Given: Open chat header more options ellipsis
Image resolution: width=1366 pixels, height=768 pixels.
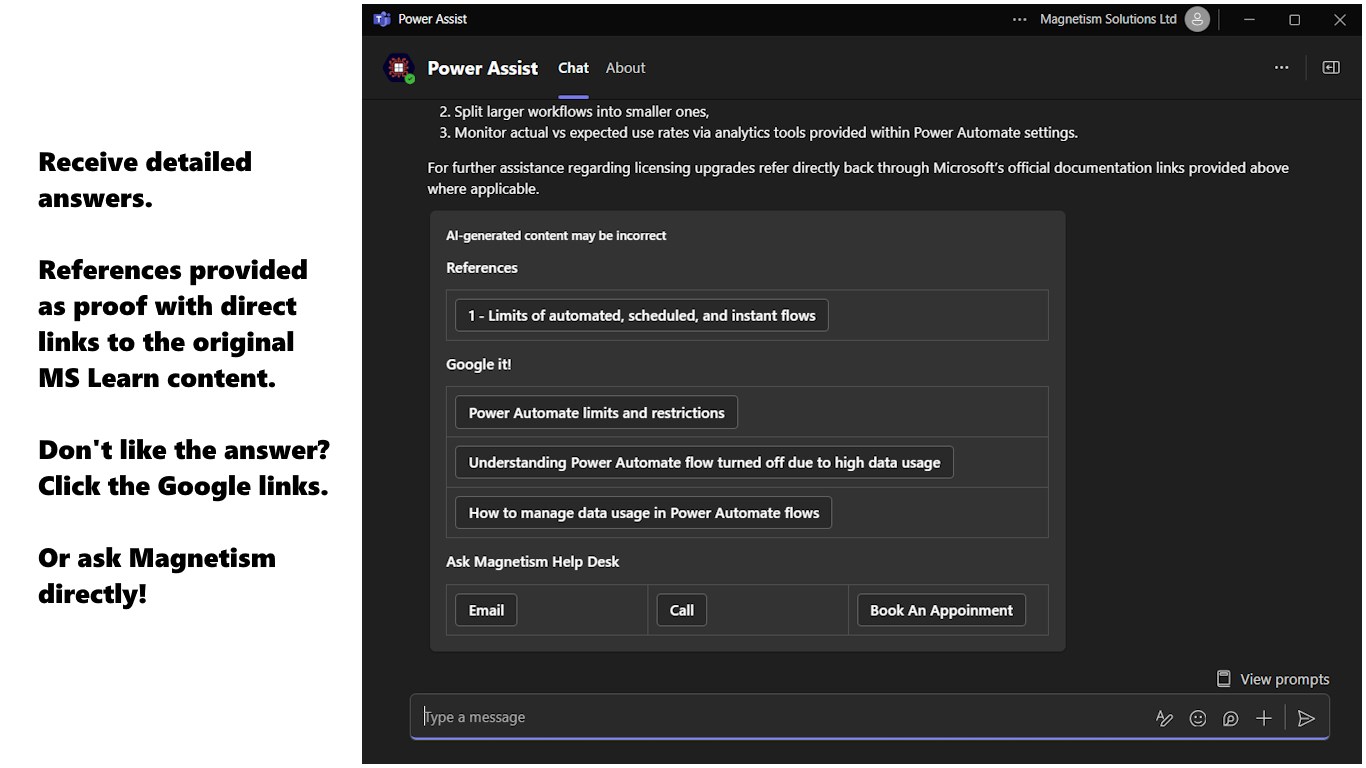Looking at the screenshot, I should pos(1281,68).
